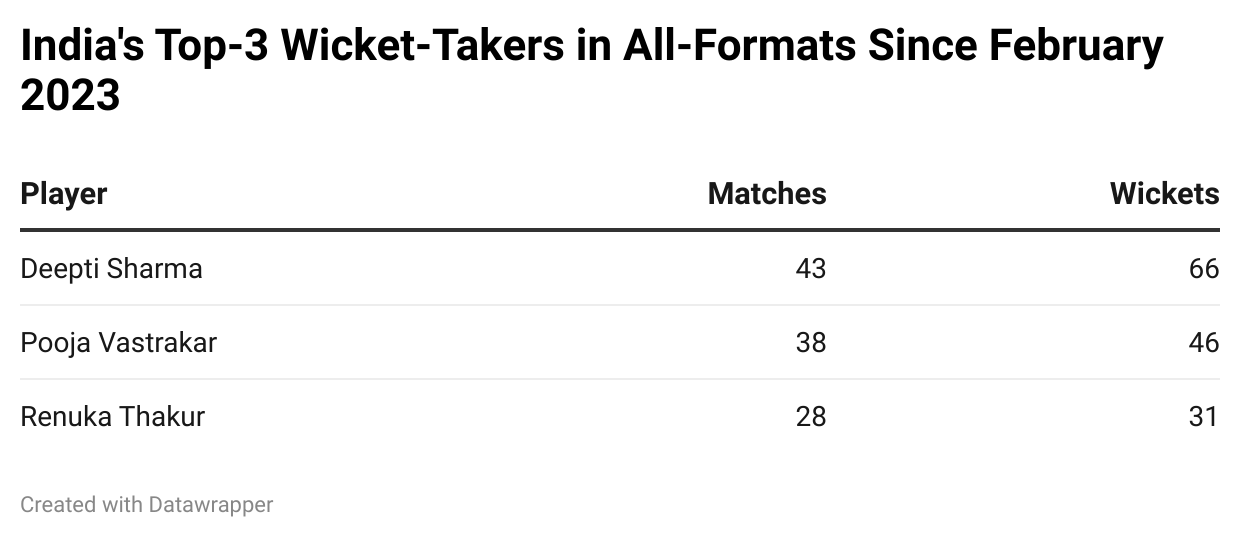Click Renuka Thakur's matches value 28
Image resolution: width=1240 pixels, height=538 pixels.
(x=811, y=416)
